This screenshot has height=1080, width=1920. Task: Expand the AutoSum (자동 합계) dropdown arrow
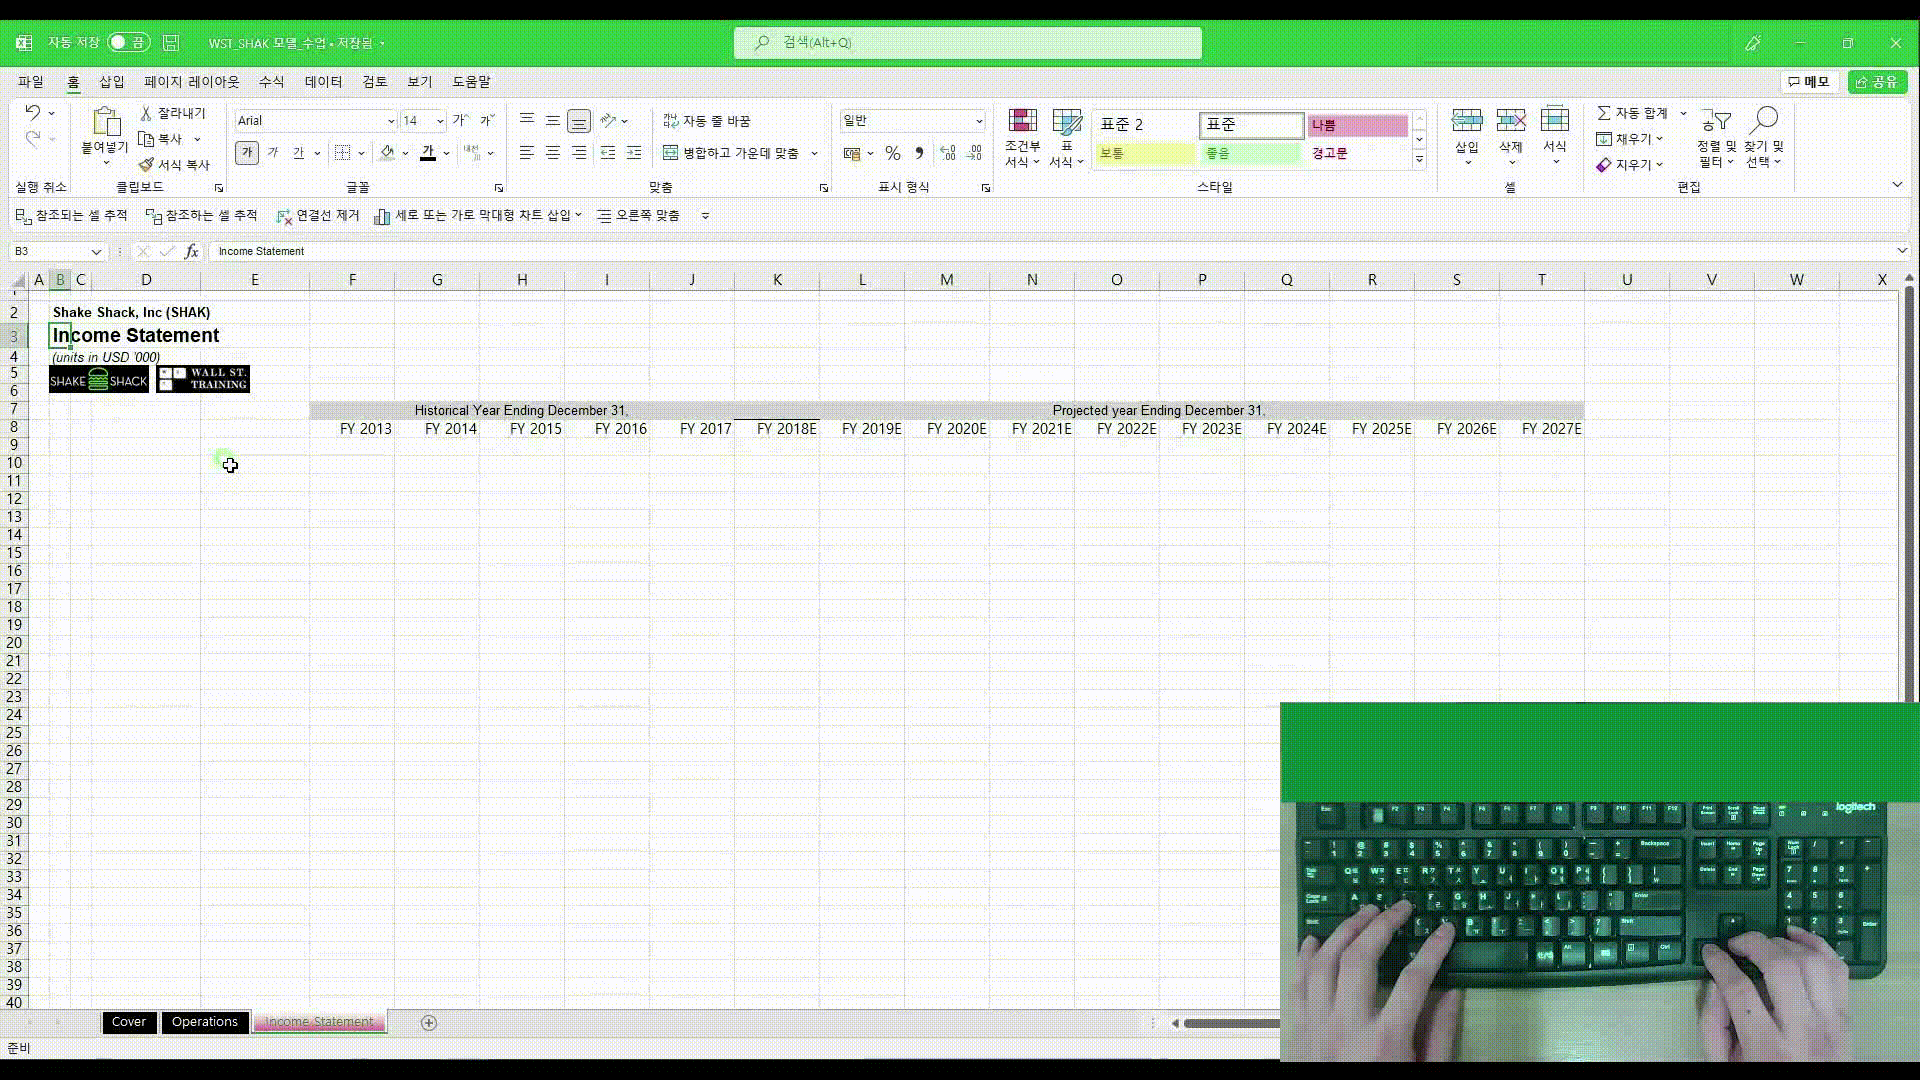[1683, 113]
